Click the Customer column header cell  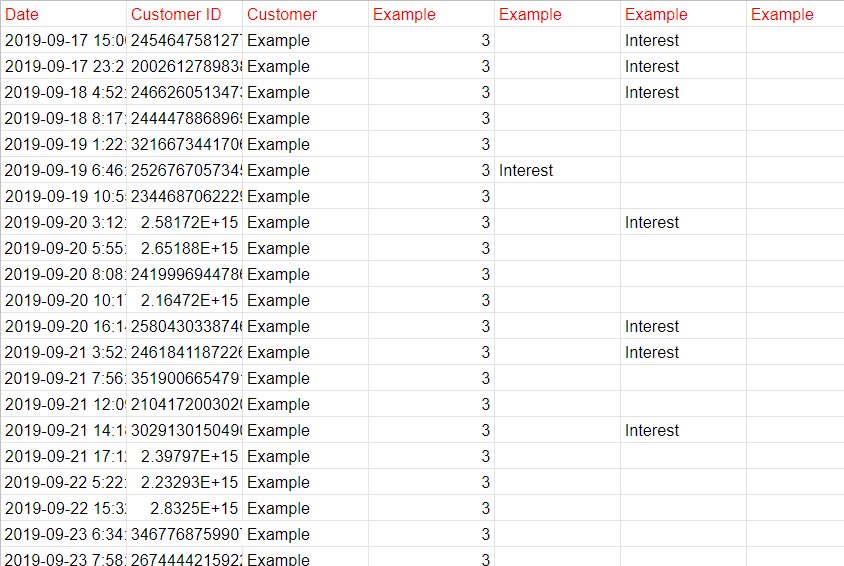coord(304,14)
